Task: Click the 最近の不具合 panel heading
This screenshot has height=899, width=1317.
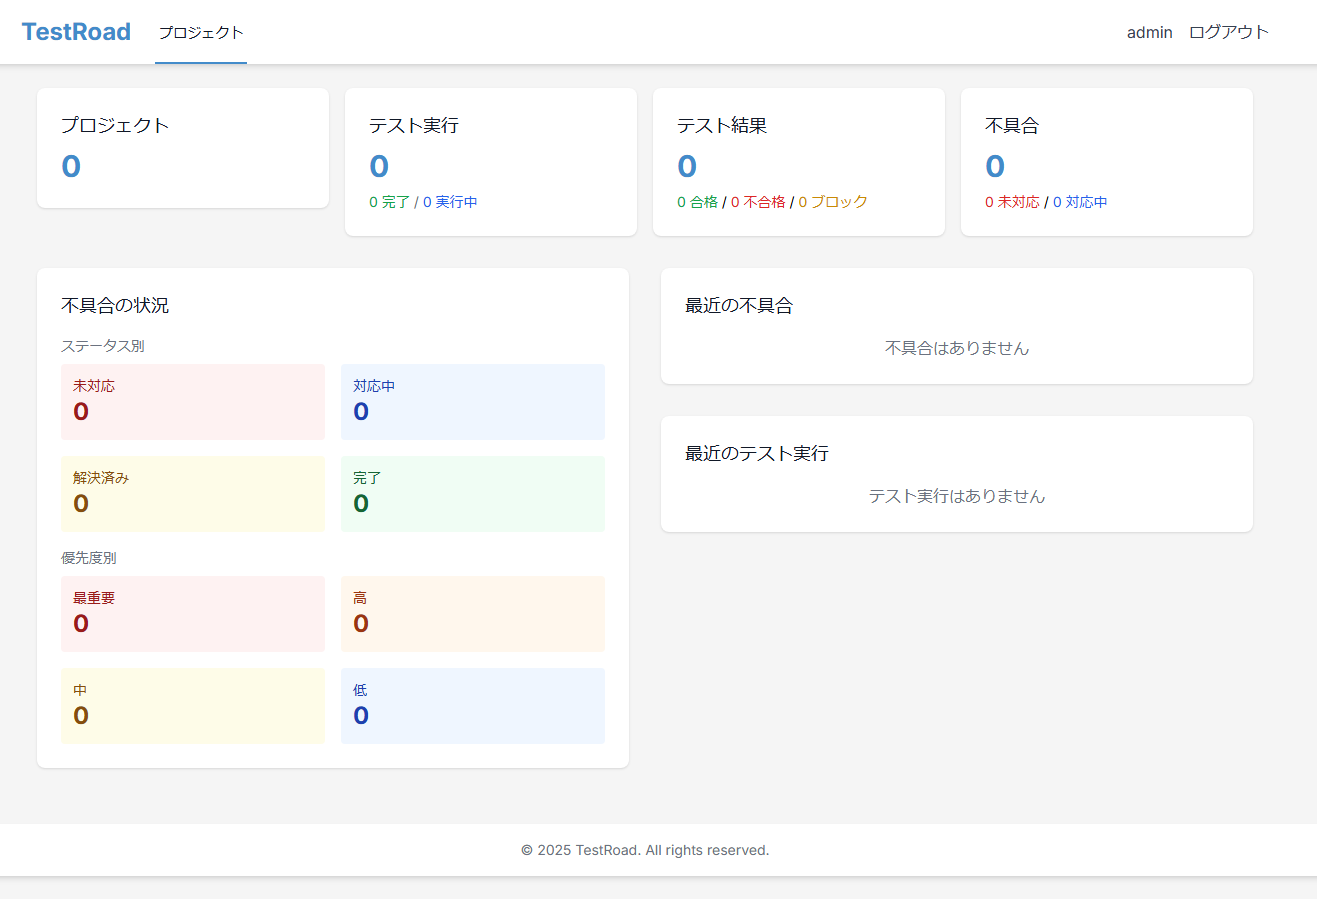Action: (739, 306)
